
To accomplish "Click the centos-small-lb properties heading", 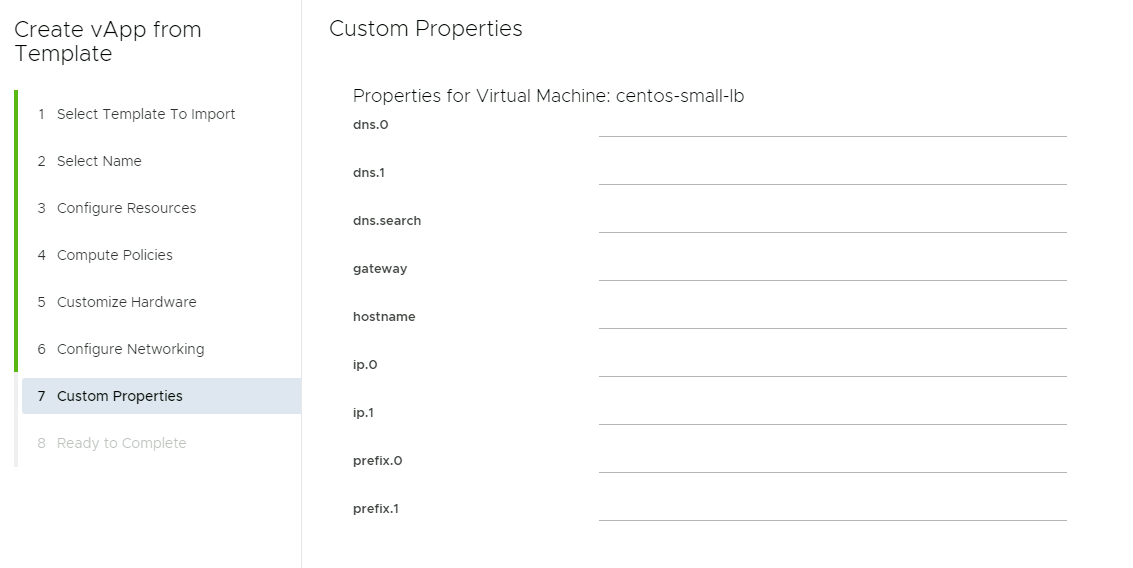I will pos(548,96).
